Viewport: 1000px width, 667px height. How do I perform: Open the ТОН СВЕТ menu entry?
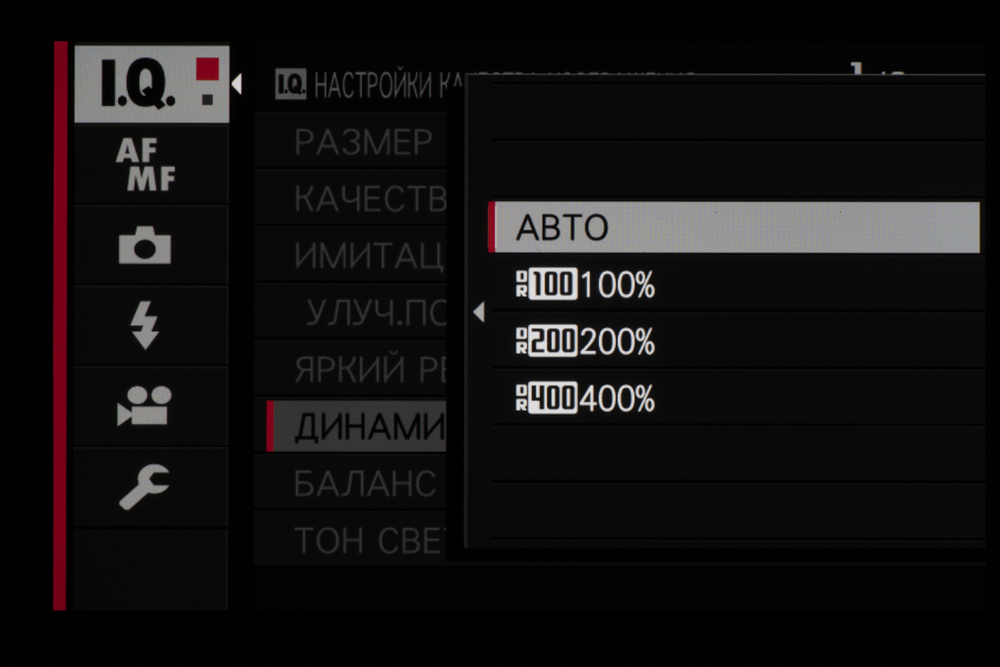(368, 541)
